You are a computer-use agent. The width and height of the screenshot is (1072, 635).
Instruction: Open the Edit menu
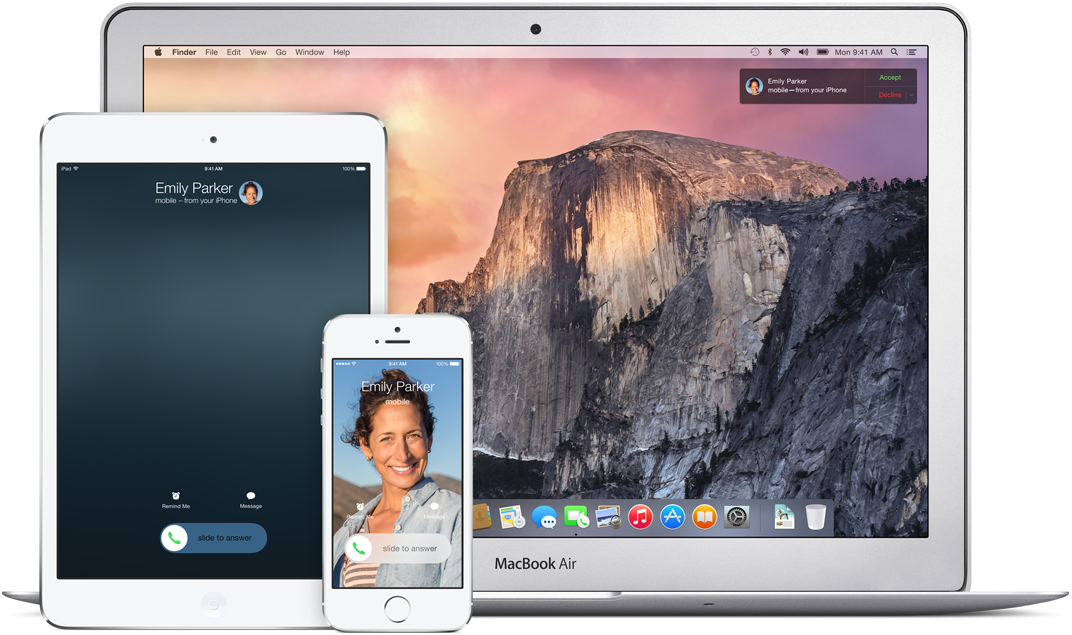click(x=234, y=52)
